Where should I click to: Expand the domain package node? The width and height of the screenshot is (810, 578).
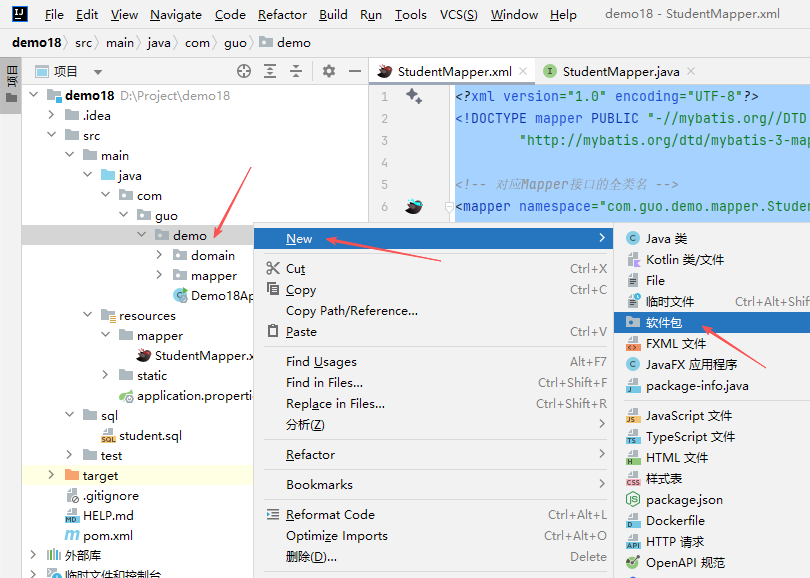pyautogui.click(x=159, y=256)
